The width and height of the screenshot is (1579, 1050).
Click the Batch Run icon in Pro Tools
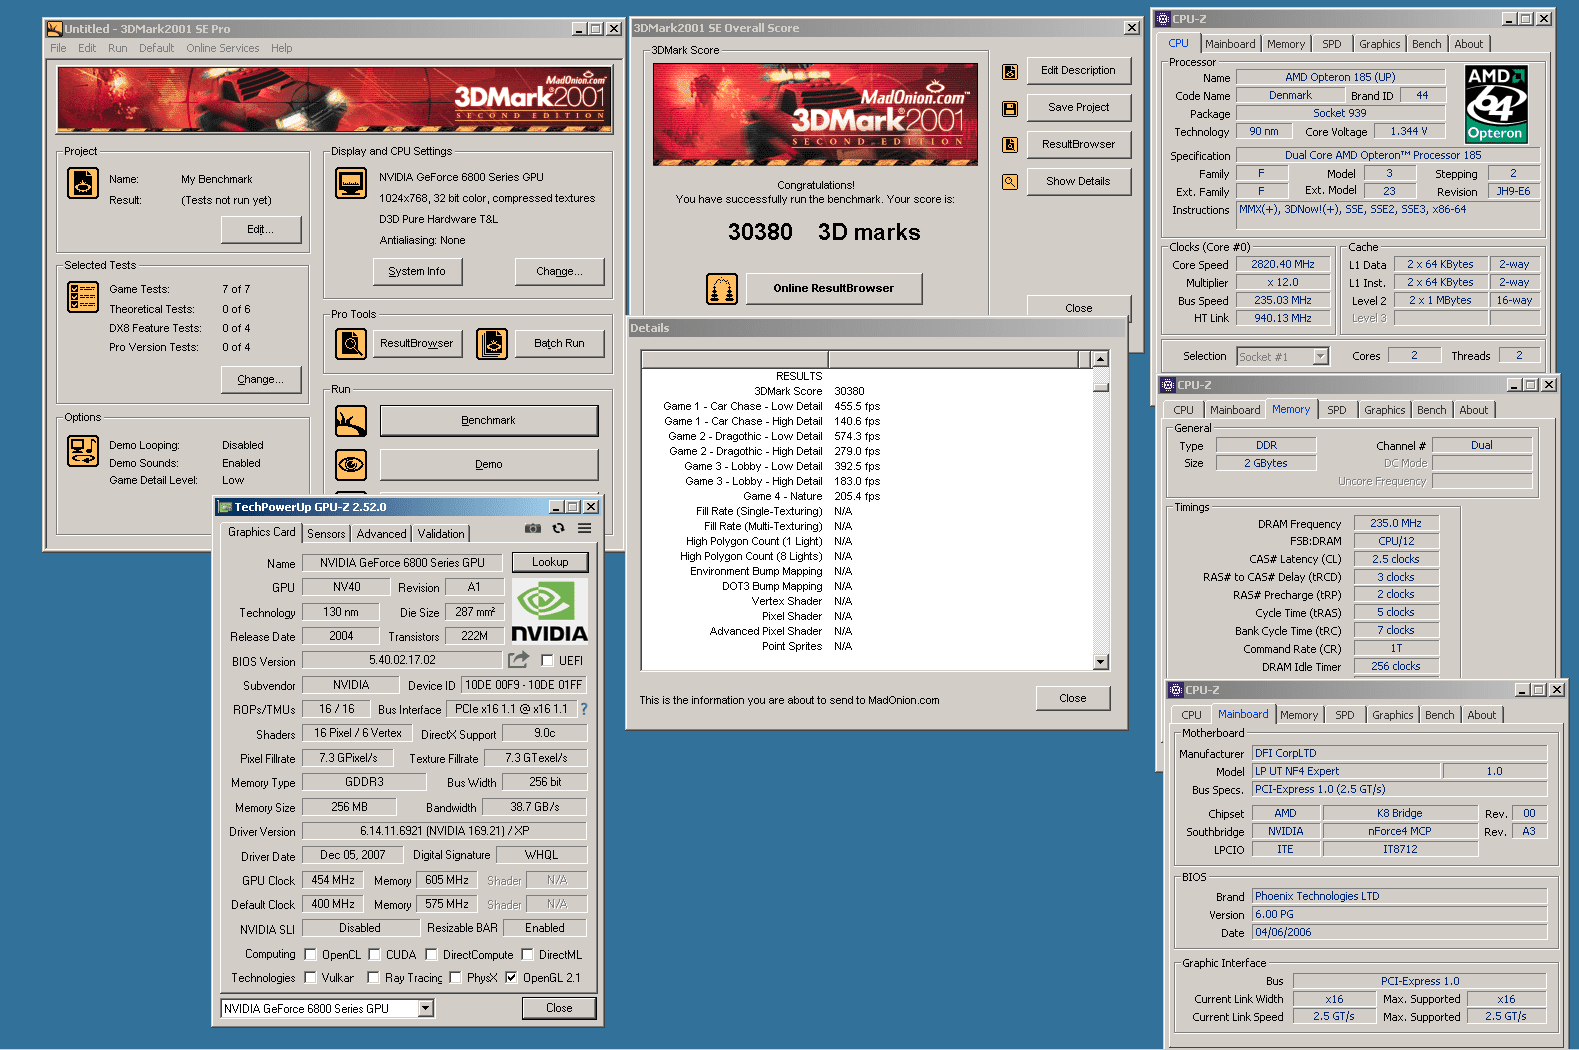[492, 344]
